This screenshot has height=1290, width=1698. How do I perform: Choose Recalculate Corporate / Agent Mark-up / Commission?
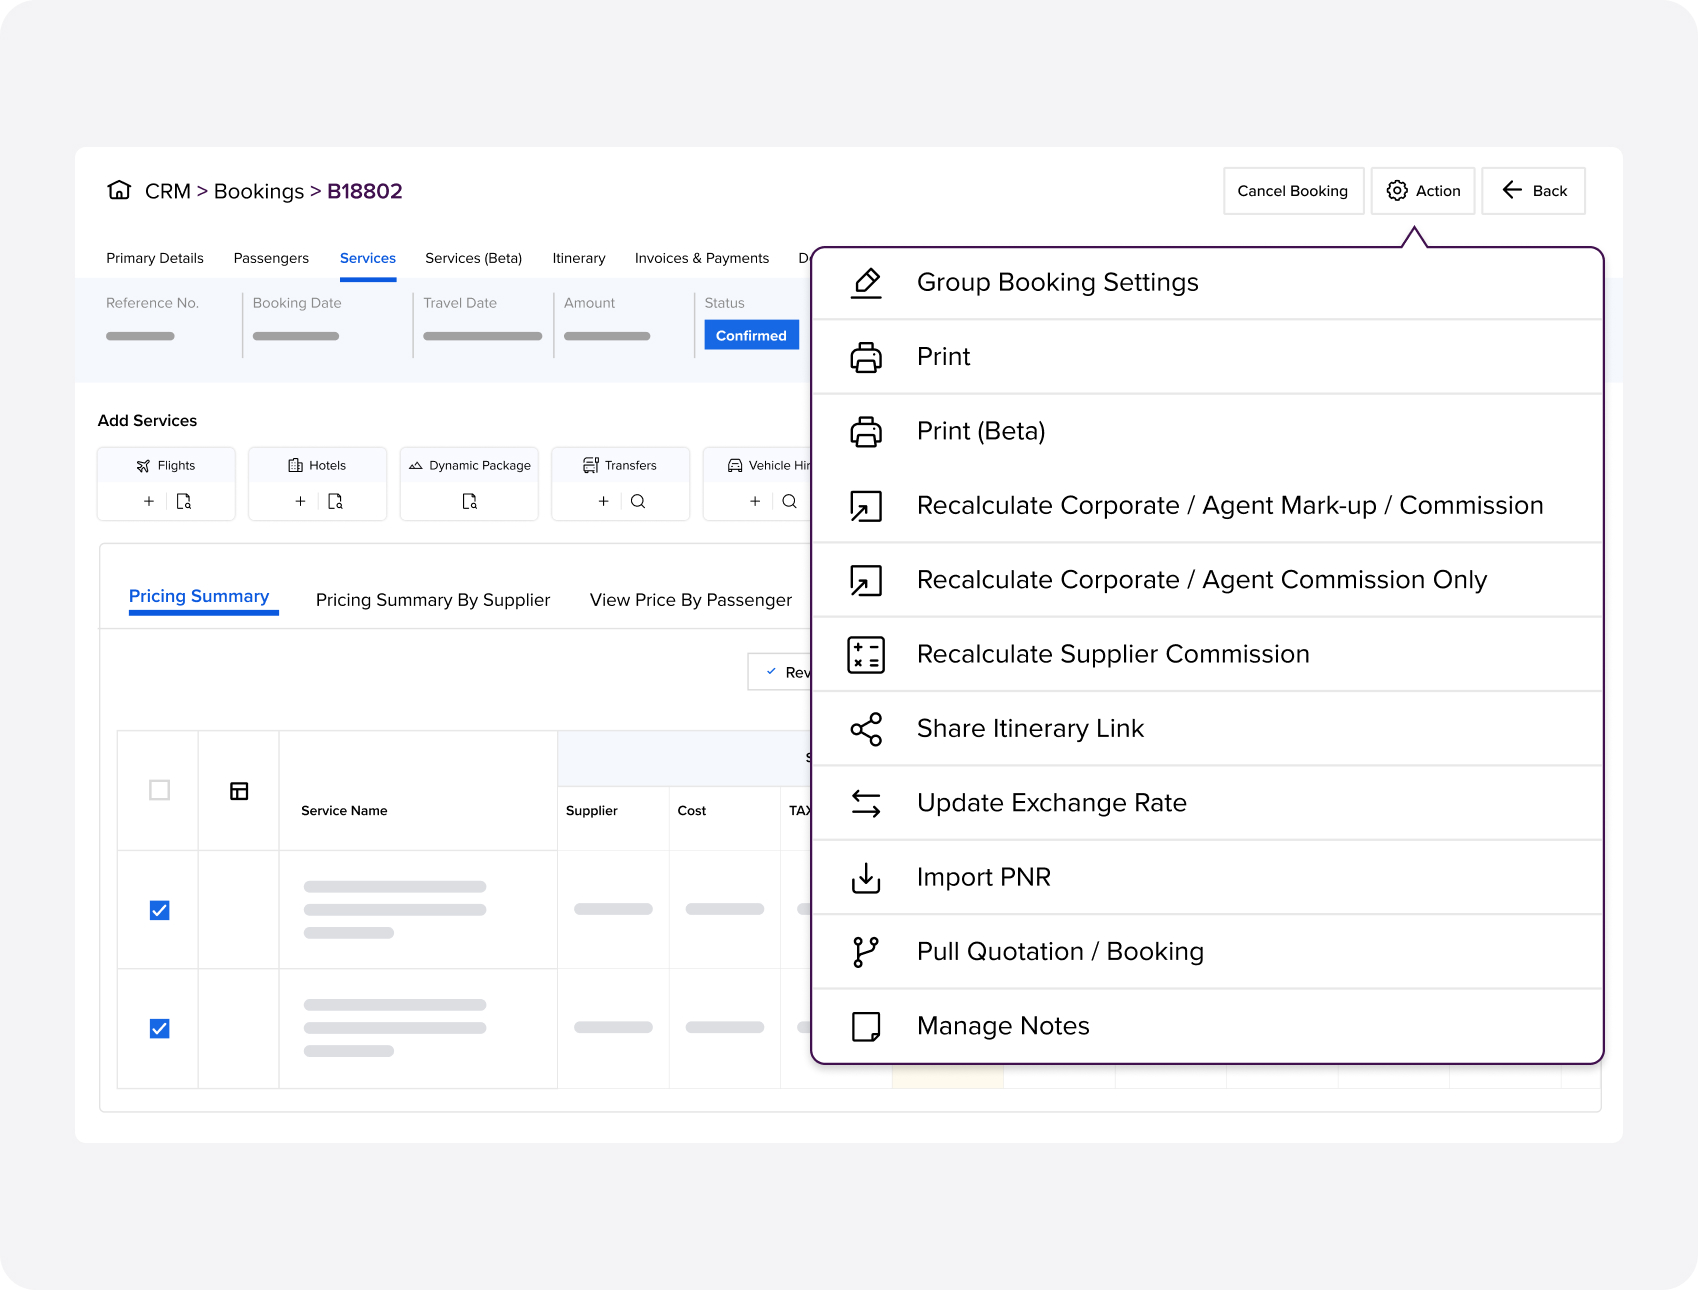coord(1208,506)
